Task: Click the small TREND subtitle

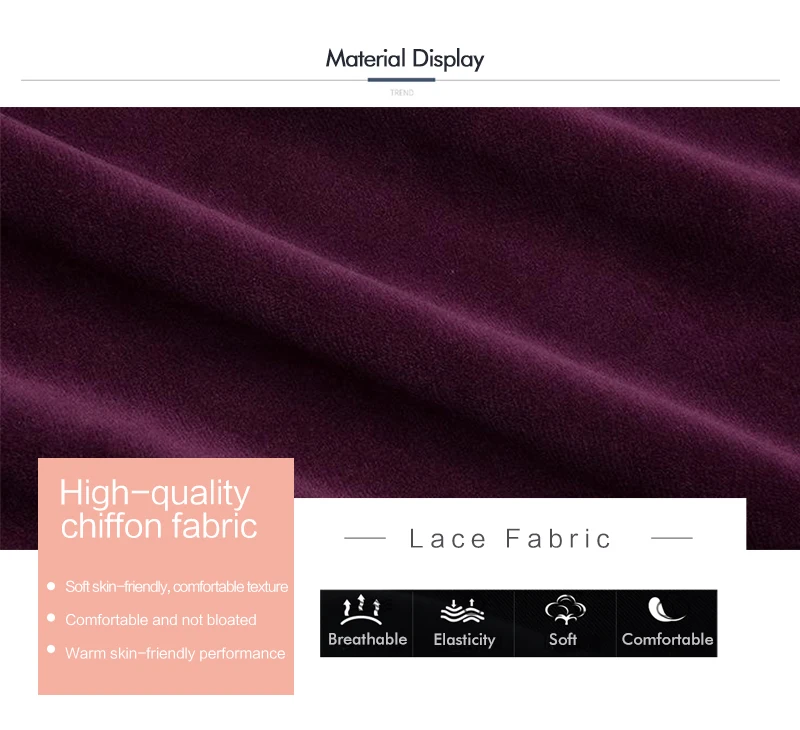Action: (402, 92)
